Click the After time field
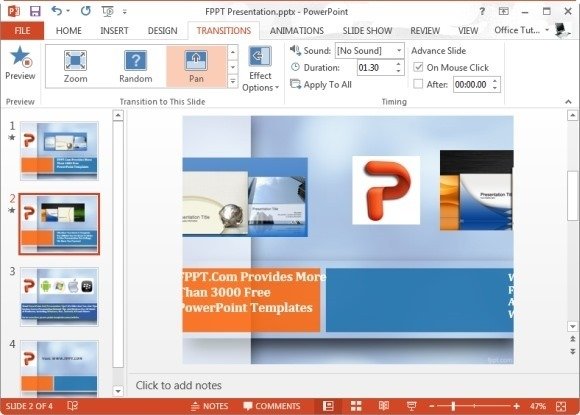580x415 pixels. [x=472, y=85]
